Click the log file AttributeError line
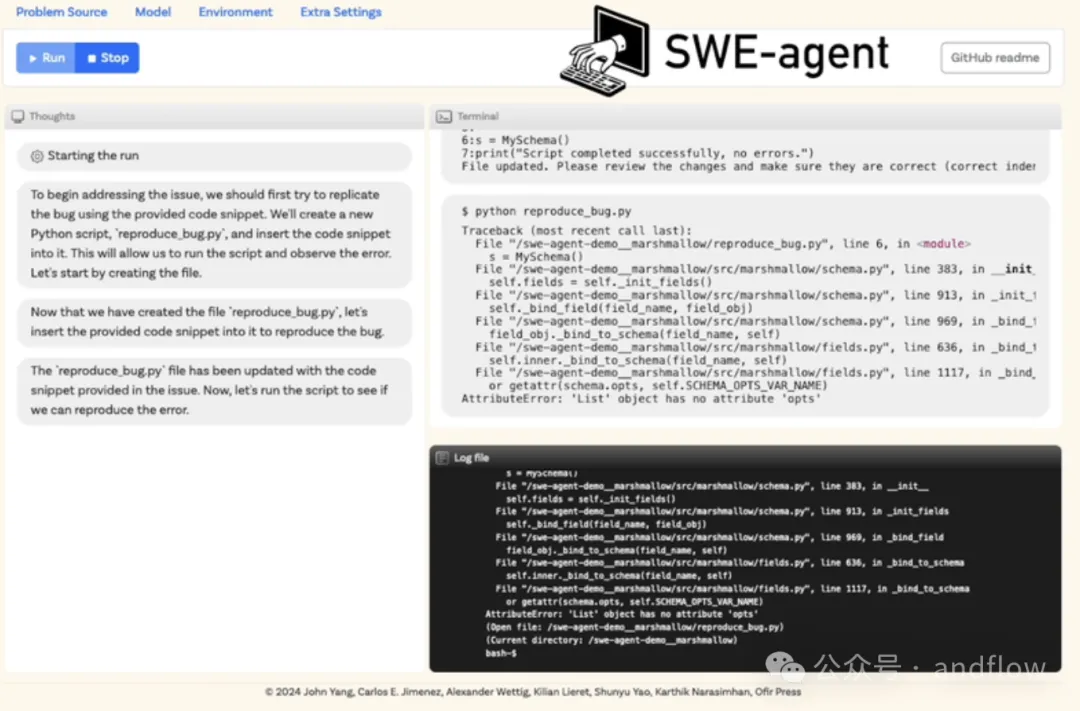This screenshot has width=1080, height=711. pos(621,614)
